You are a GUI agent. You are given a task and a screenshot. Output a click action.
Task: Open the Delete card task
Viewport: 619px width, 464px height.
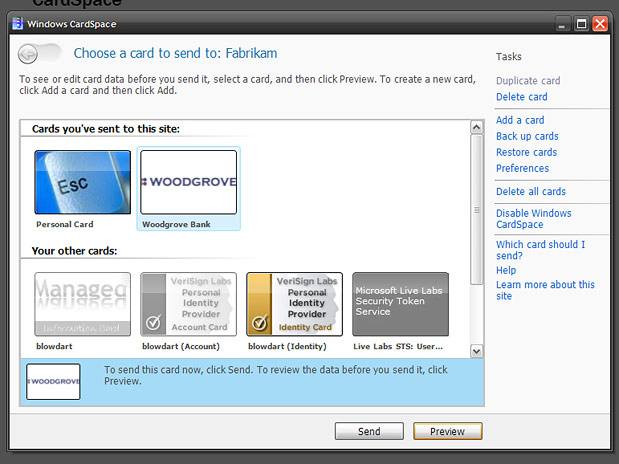pyautogui.click(x=521, y=97)
